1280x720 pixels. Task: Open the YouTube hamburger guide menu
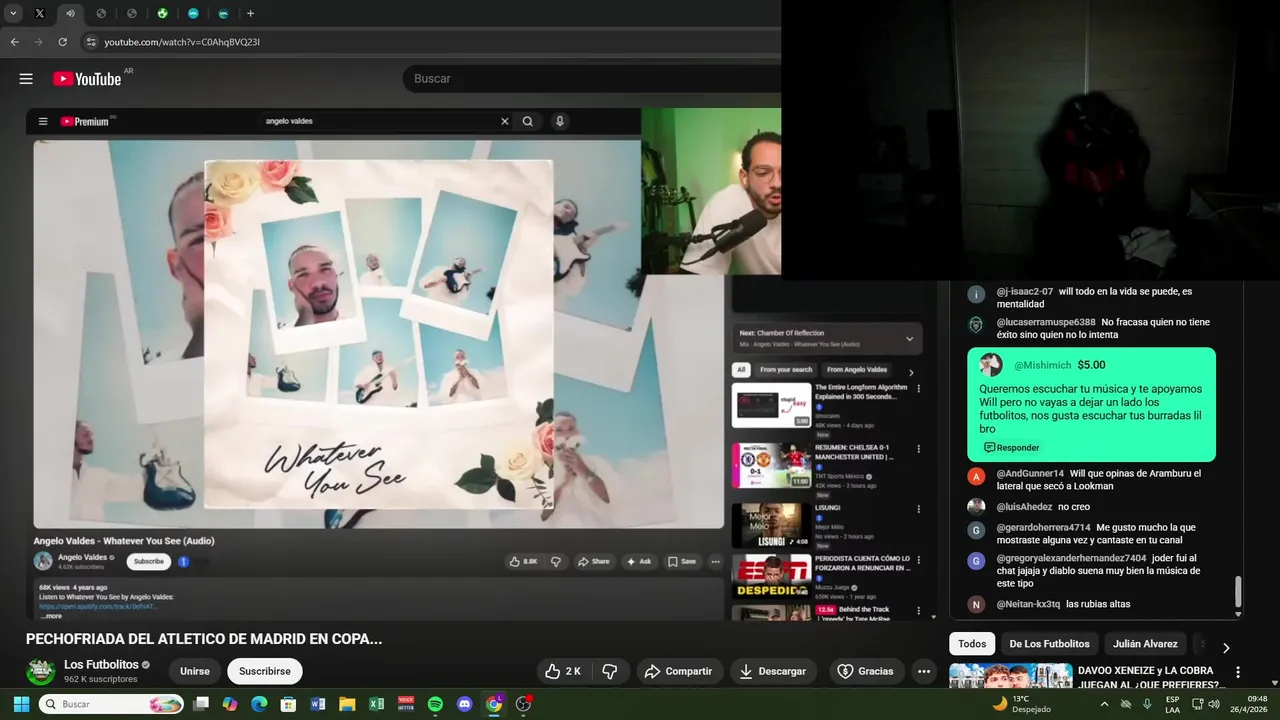pos(26,79)
